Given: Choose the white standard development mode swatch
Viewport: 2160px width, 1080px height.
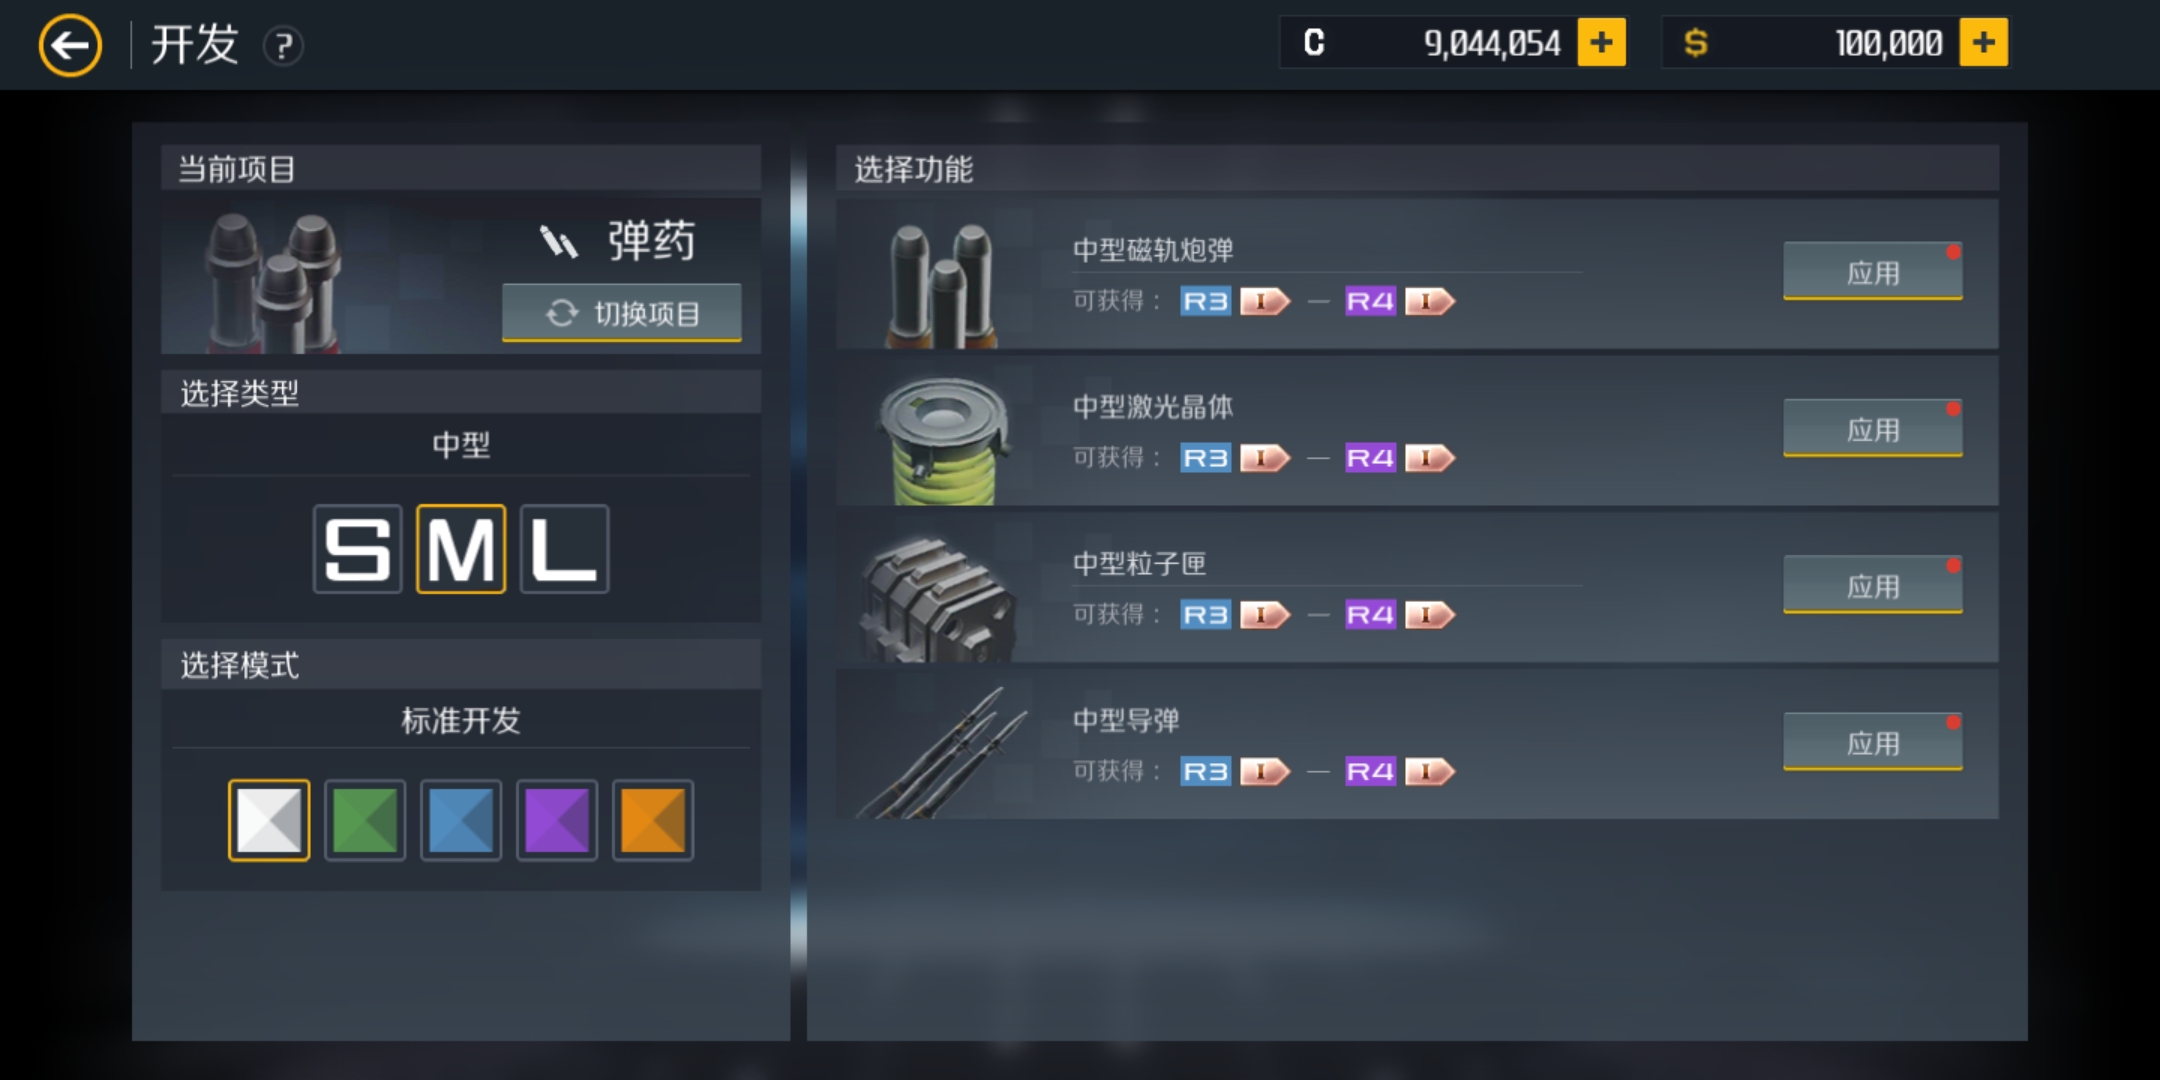Looking at the screenshot, I should click(269, 820).
